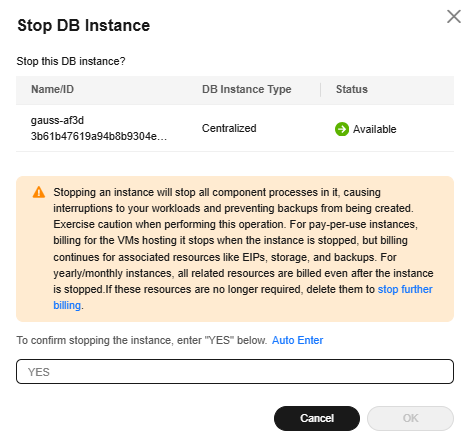The height and width of the screenshot is (446, 468).
Task: Click the DB Instance Type column header
Action: click(x=247, y=89)
